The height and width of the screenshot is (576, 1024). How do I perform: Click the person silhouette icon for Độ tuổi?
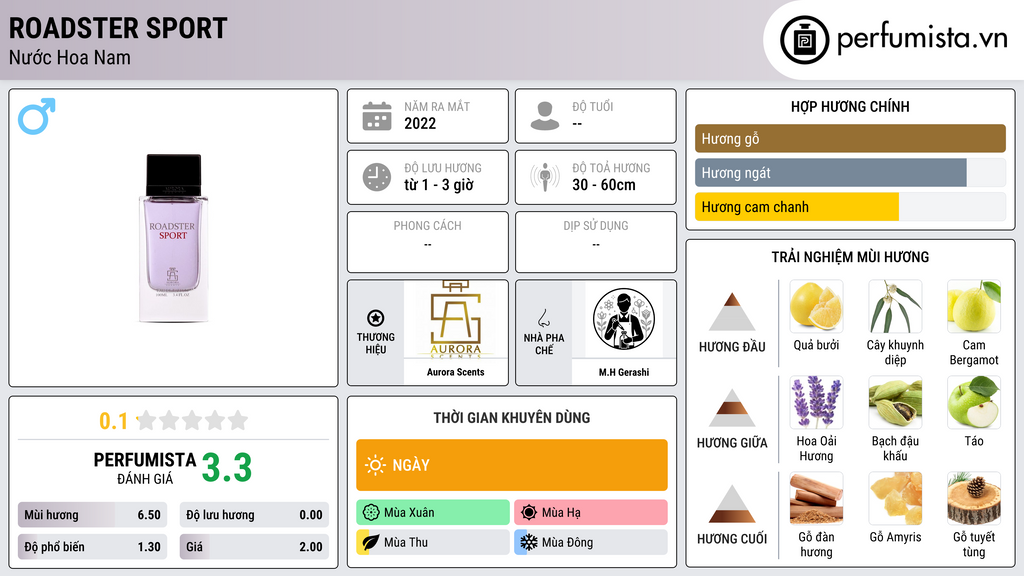(x=545, y=116)
